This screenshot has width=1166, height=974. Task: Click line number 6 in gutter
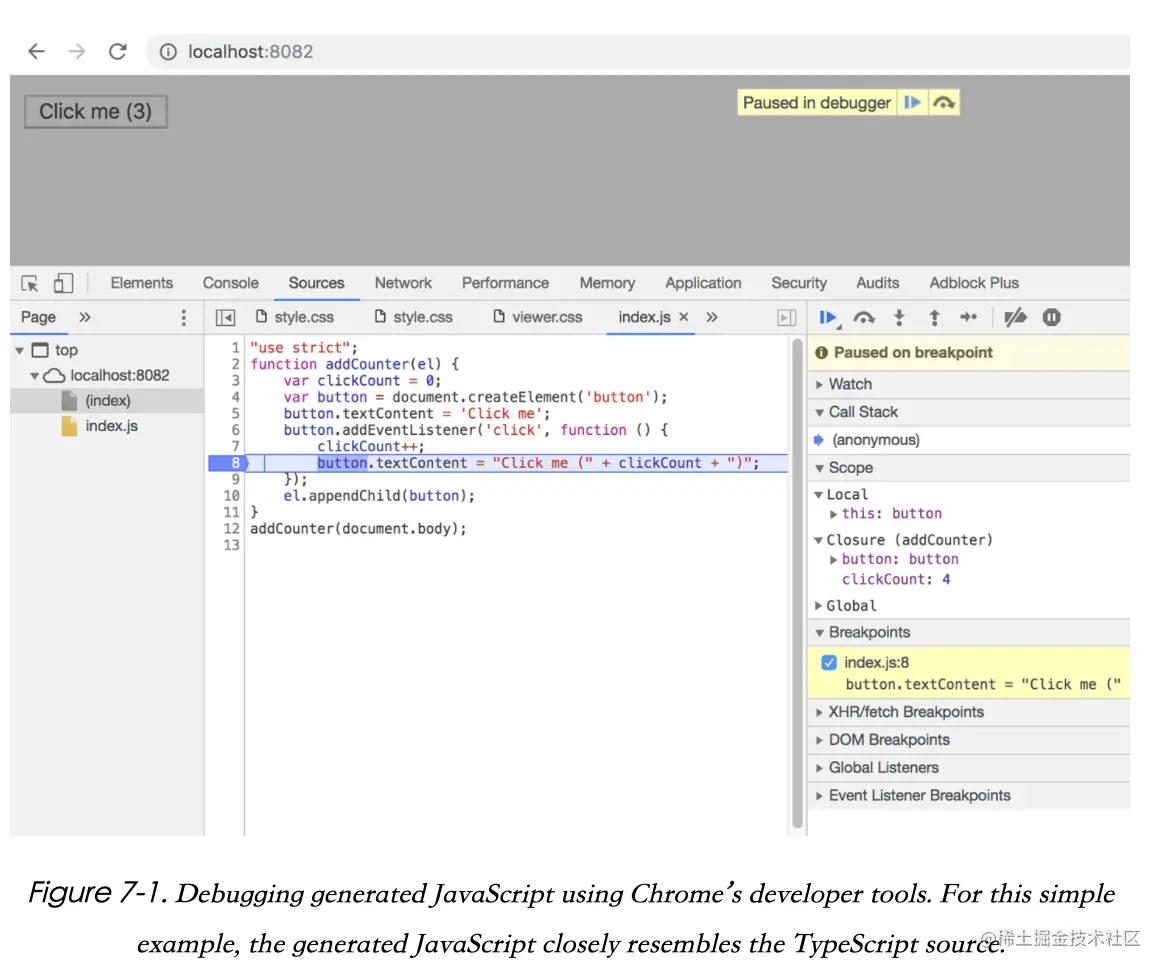tap(235, 430)
